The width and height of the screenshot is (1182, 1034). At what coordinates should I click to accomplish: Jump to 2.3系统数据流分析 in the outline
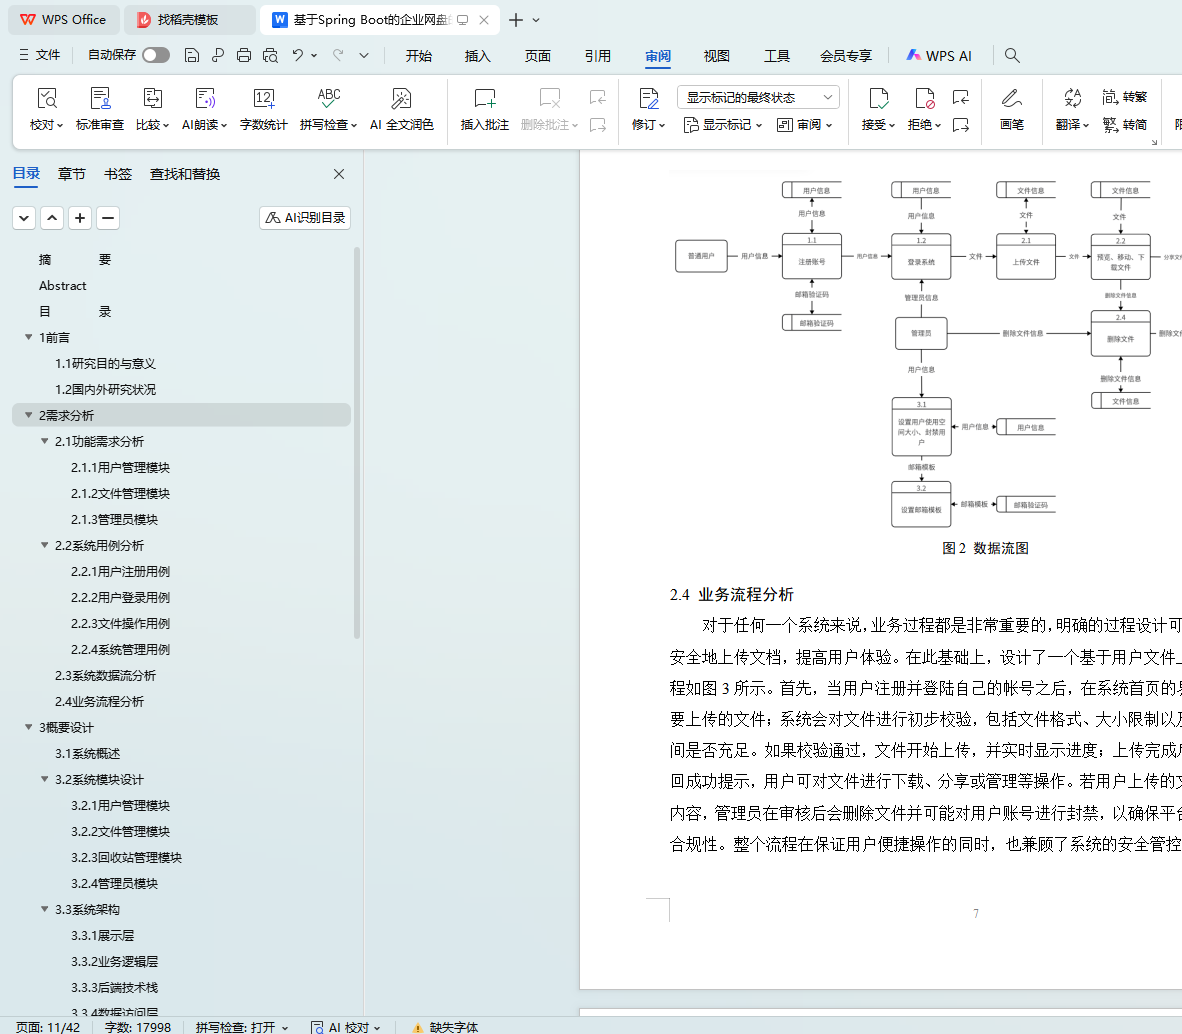[105, 675]
